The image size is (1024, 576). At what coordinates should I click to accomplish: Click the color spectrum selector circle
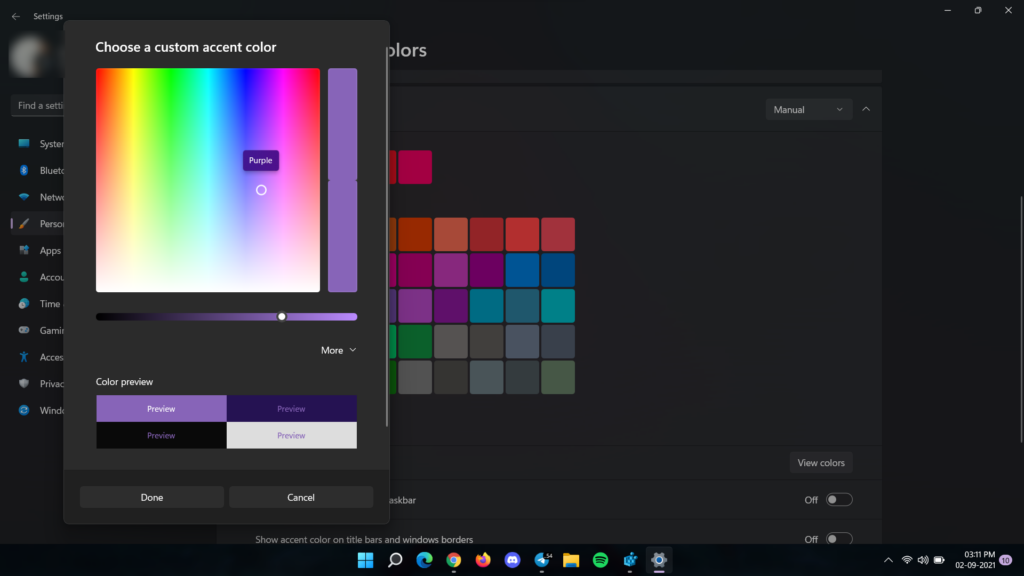pyautogui.click(x=261, y=190)
